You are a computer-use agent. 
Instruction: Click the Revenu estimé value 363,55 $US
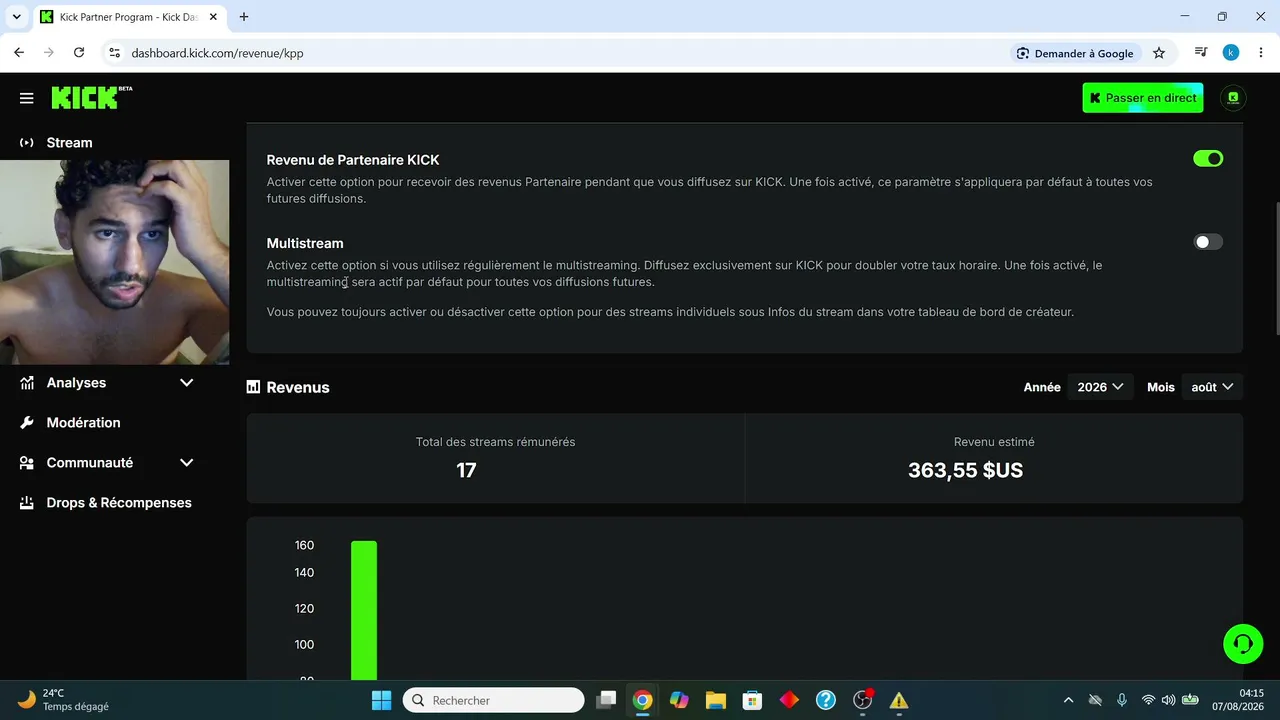(x=965, y=470)
